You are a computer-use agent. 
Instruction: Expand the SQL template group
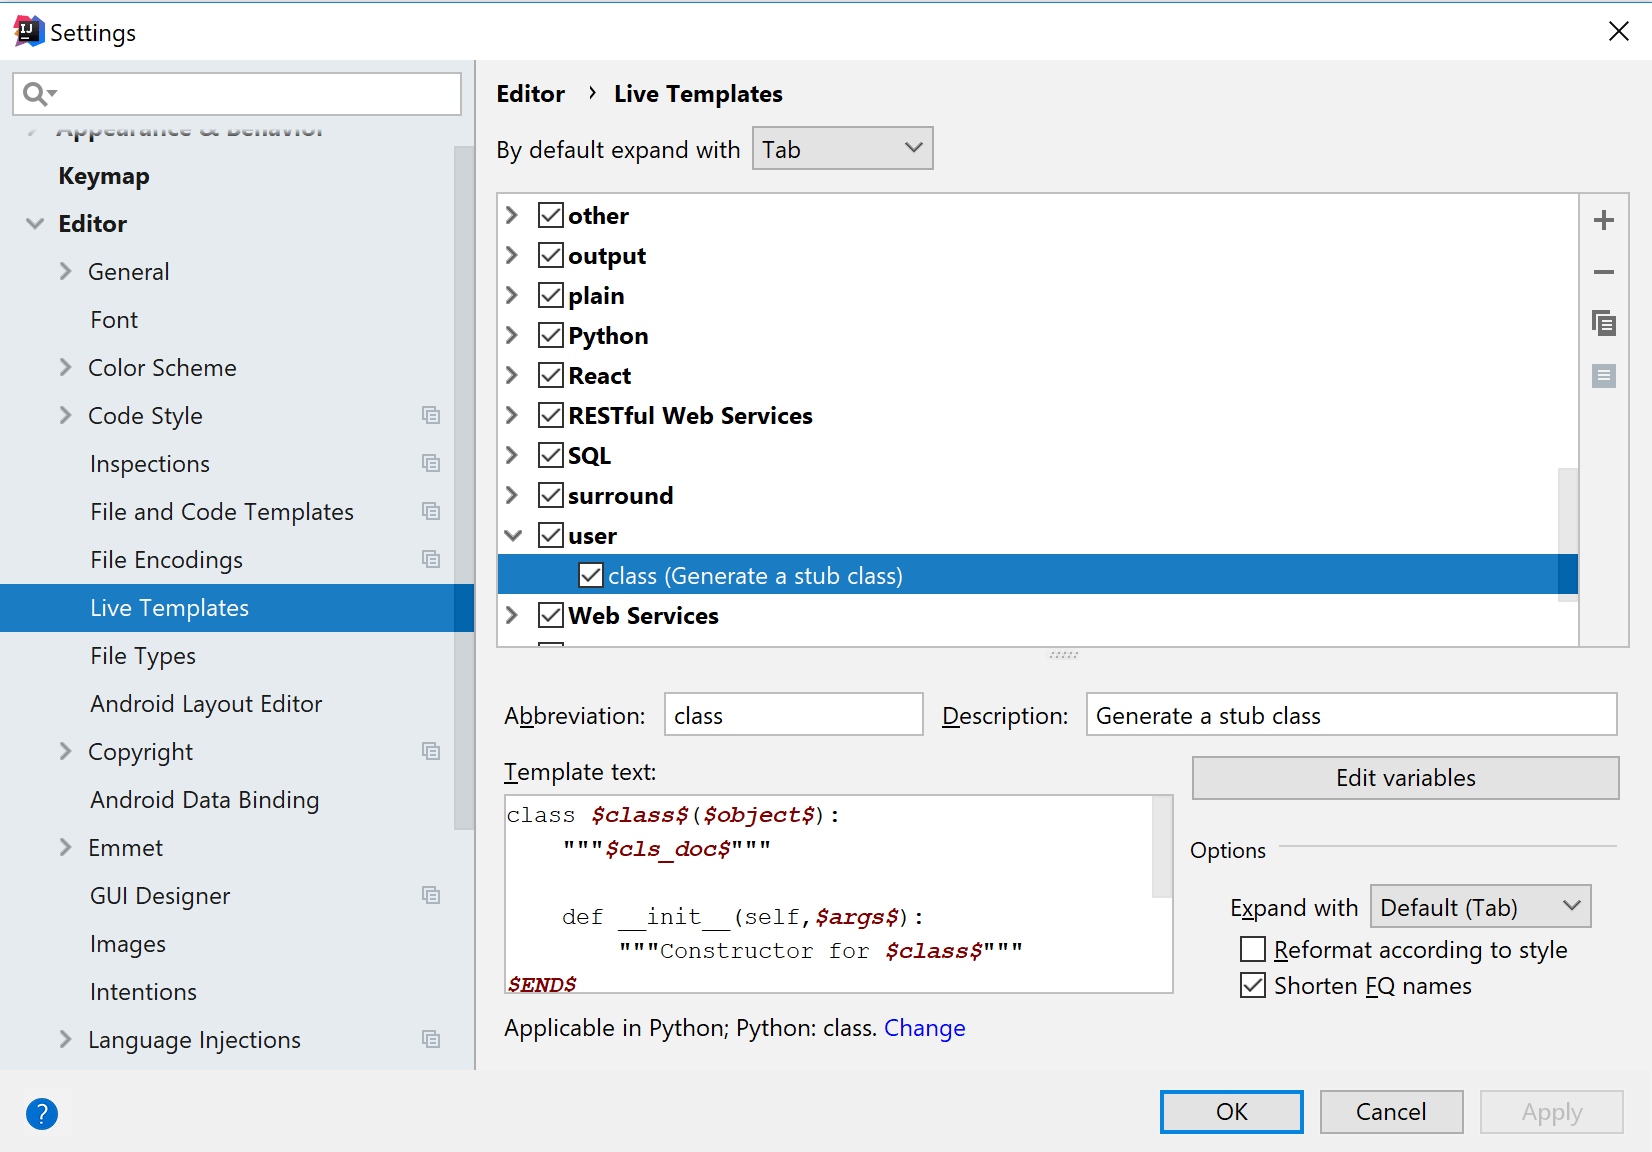(x=512, y=455)
